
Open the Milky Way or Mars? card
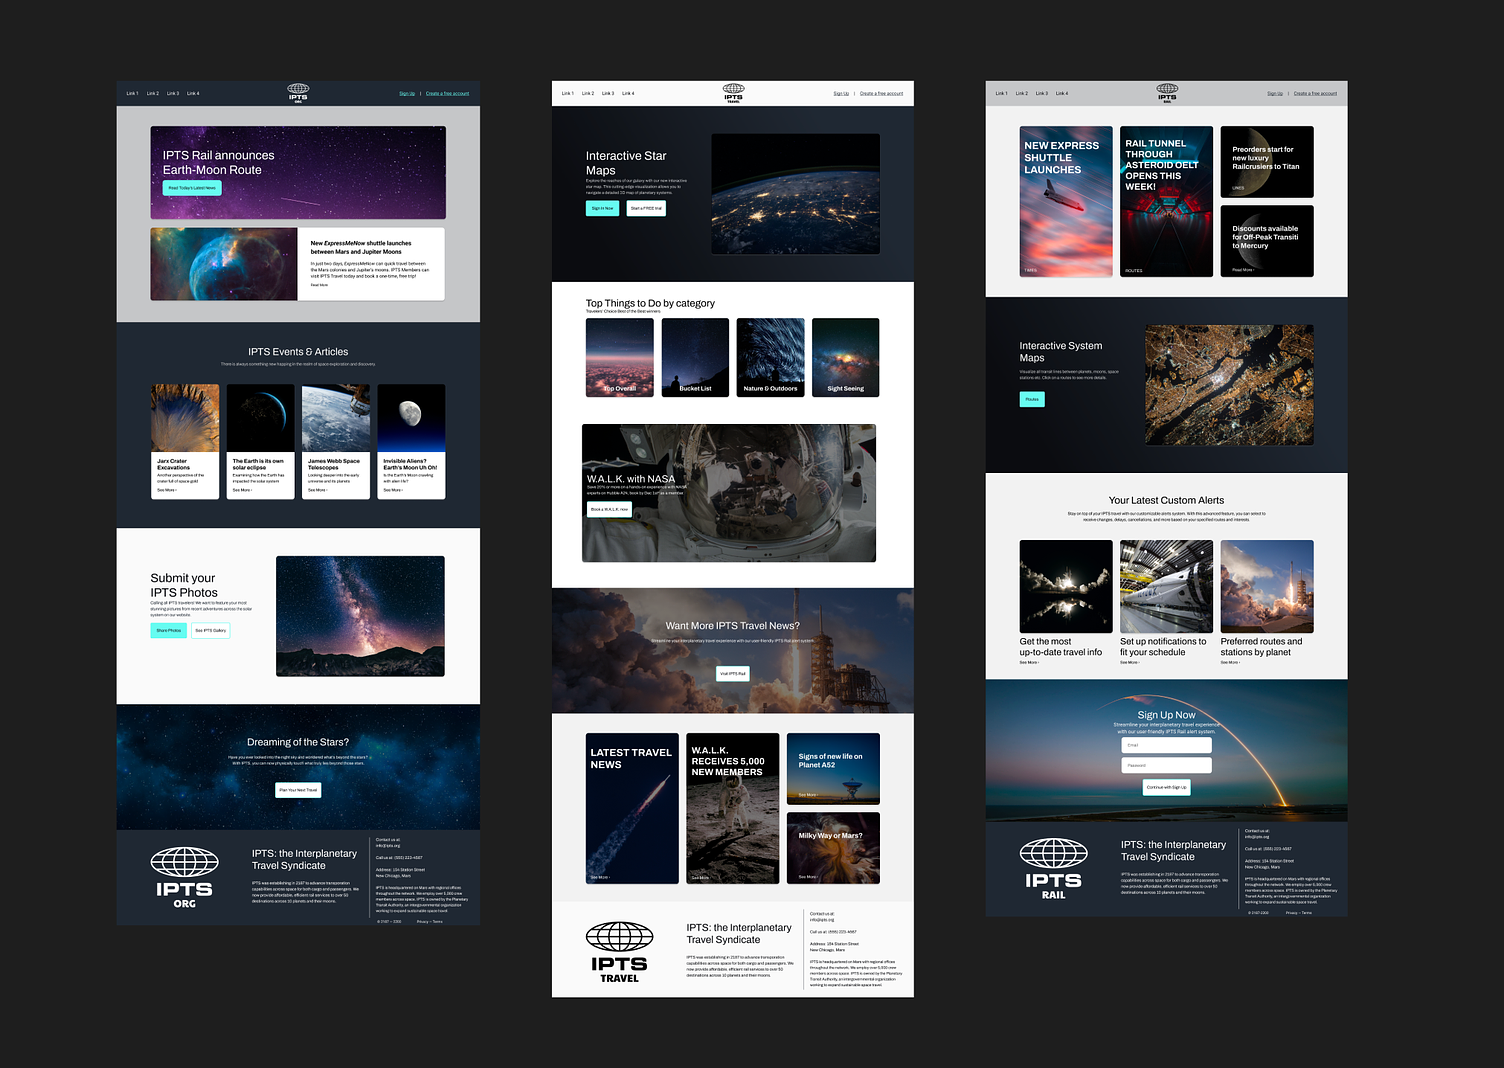click(834, 848)
